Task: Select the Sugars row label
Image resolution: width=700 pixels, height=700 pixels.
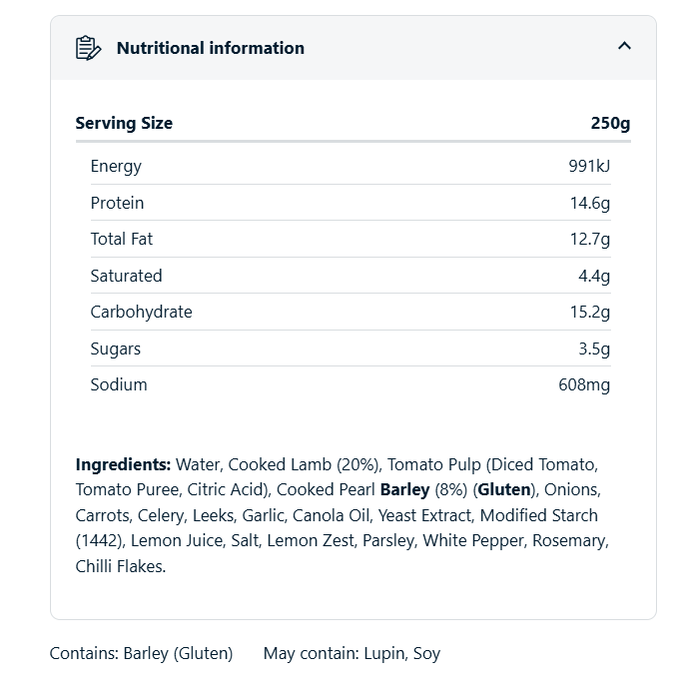Action: [x=115, y=349]
